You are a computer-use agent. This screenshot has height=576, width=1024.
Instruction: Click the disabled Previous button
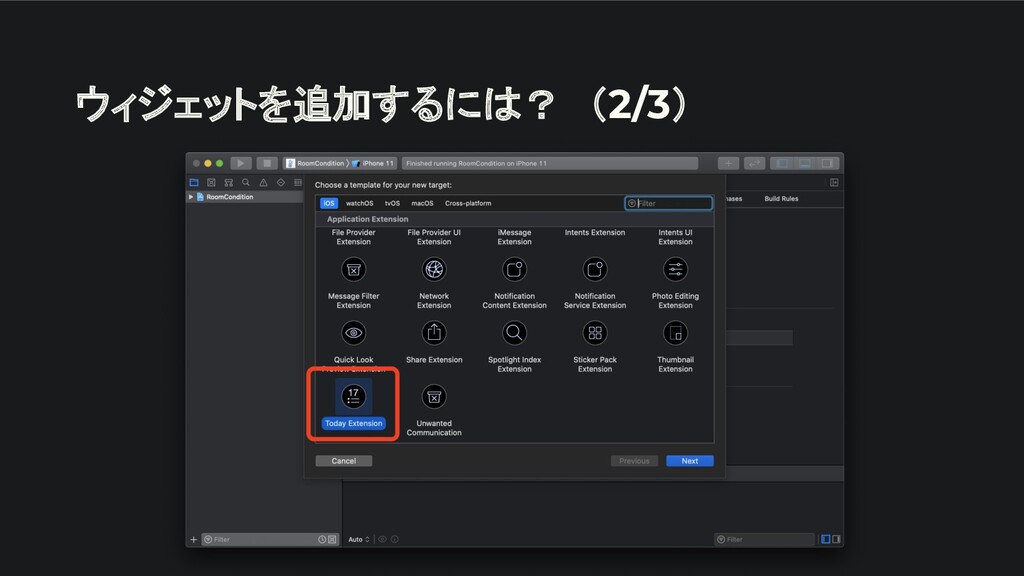(634, 461)
